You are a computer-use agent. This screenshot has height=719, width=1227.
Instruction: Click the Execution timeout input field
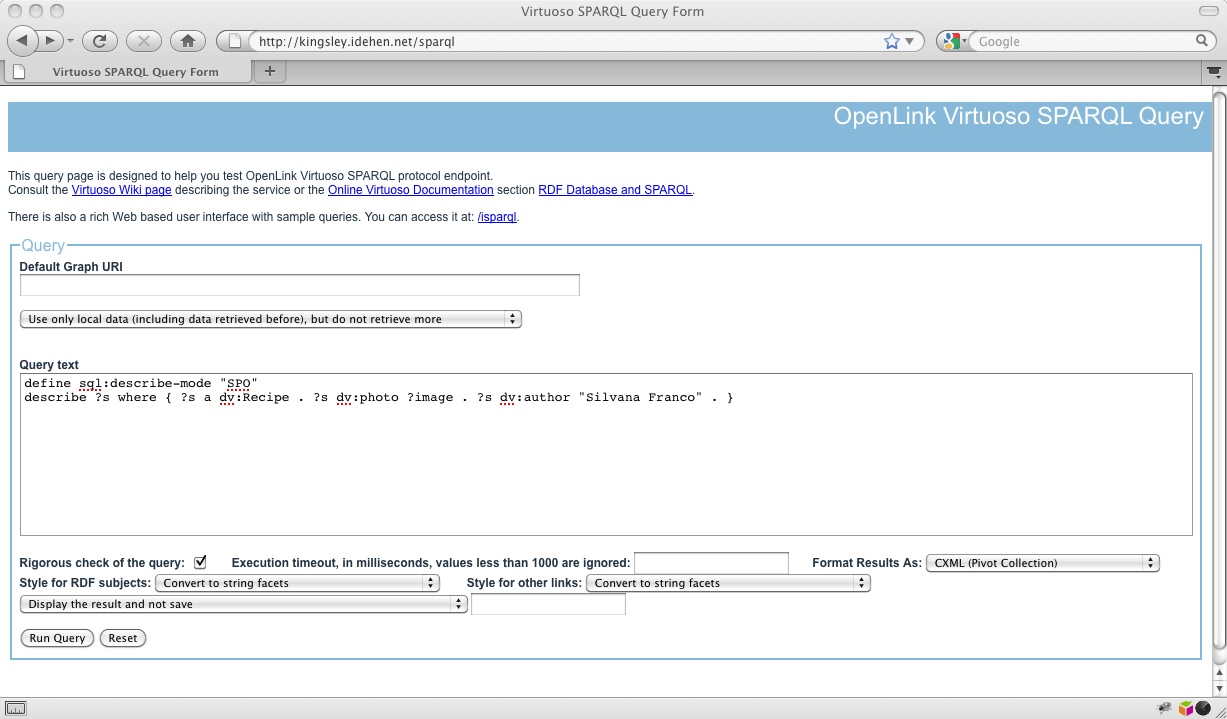(x=711, y=563)
